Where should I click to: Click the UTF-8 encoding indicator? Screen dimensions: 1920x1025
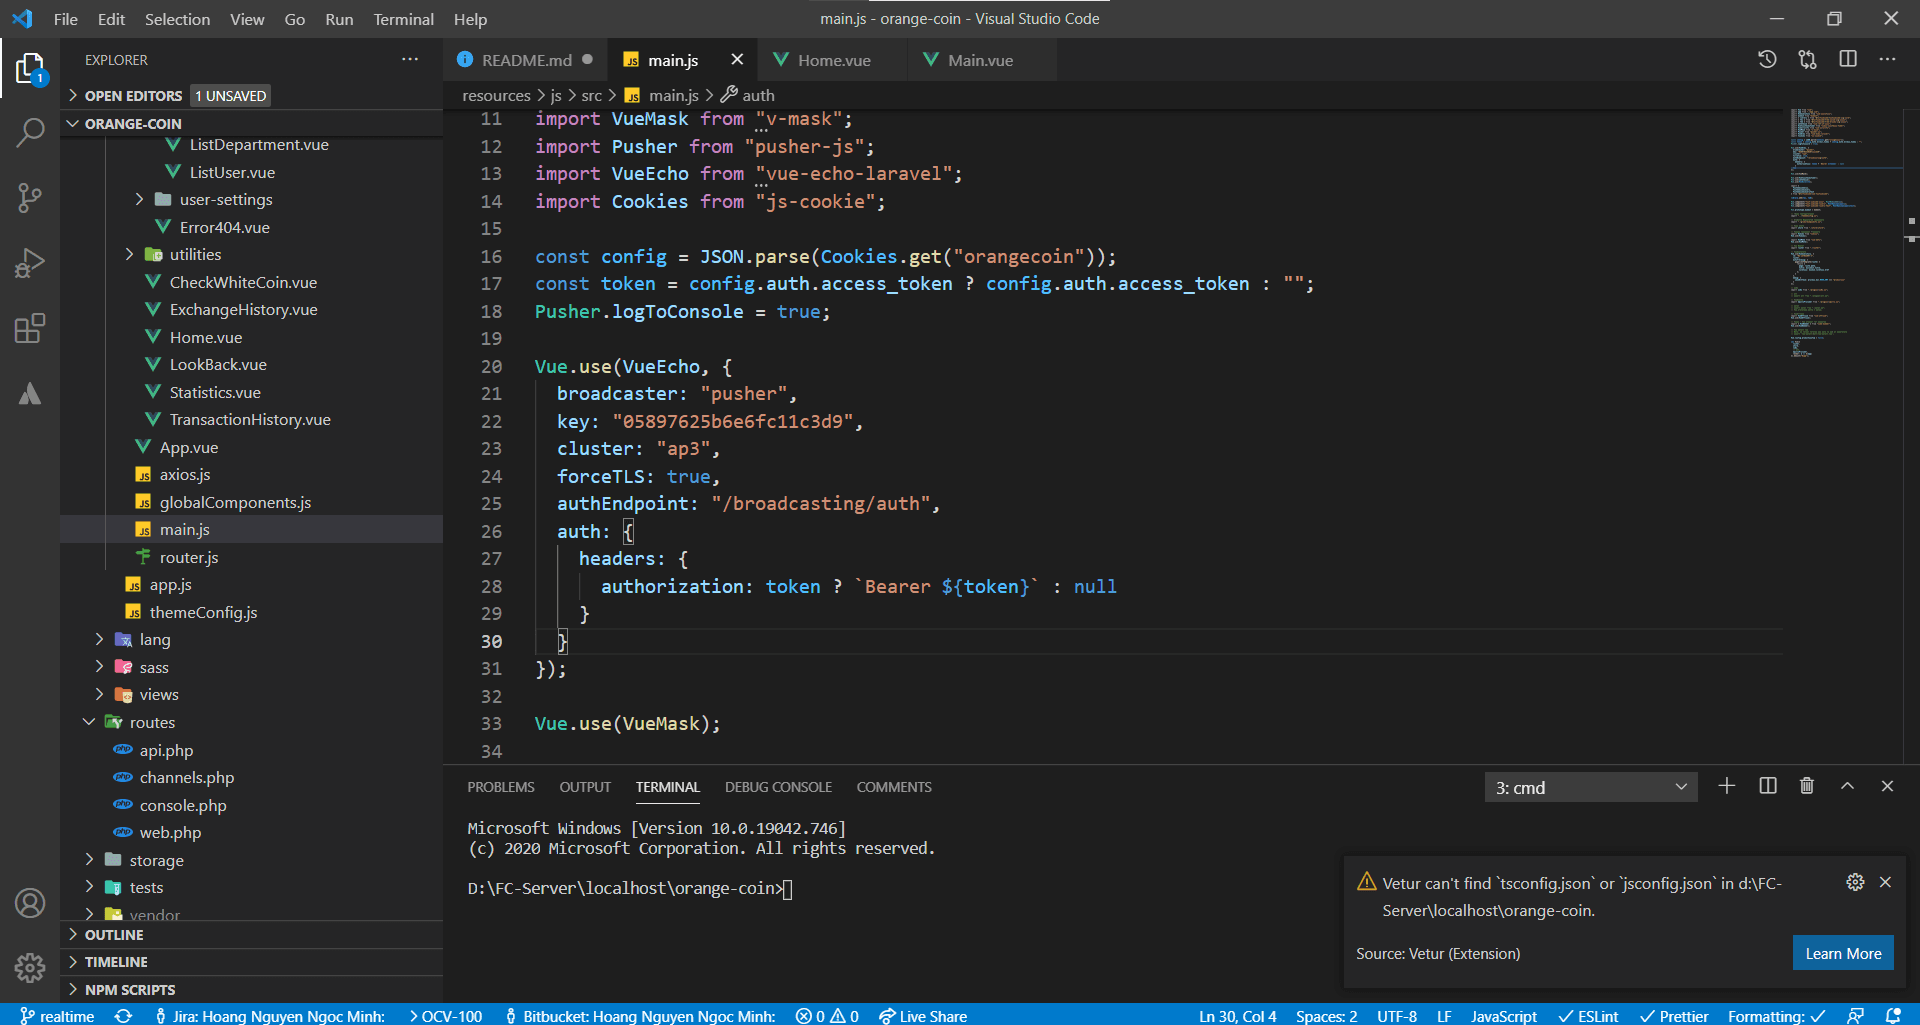tap(1397, 1016)
